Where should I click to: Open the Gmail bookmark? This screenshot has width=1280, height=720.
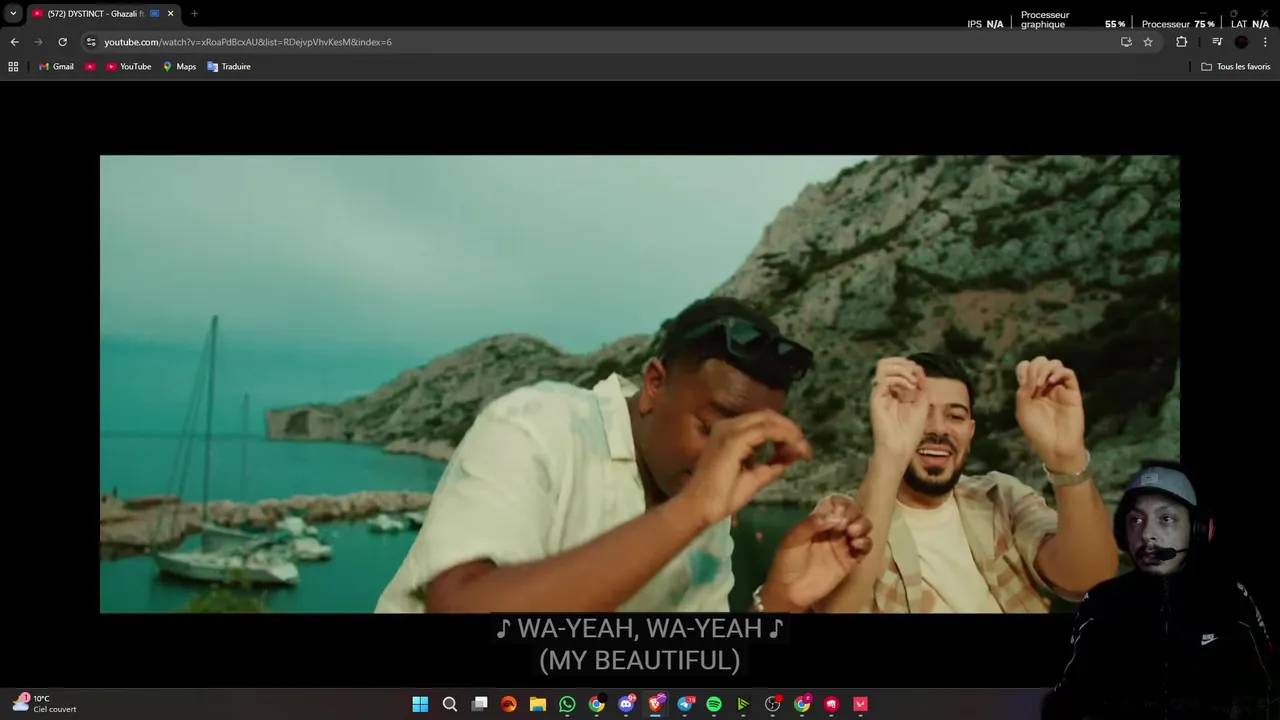click(56, 66)
